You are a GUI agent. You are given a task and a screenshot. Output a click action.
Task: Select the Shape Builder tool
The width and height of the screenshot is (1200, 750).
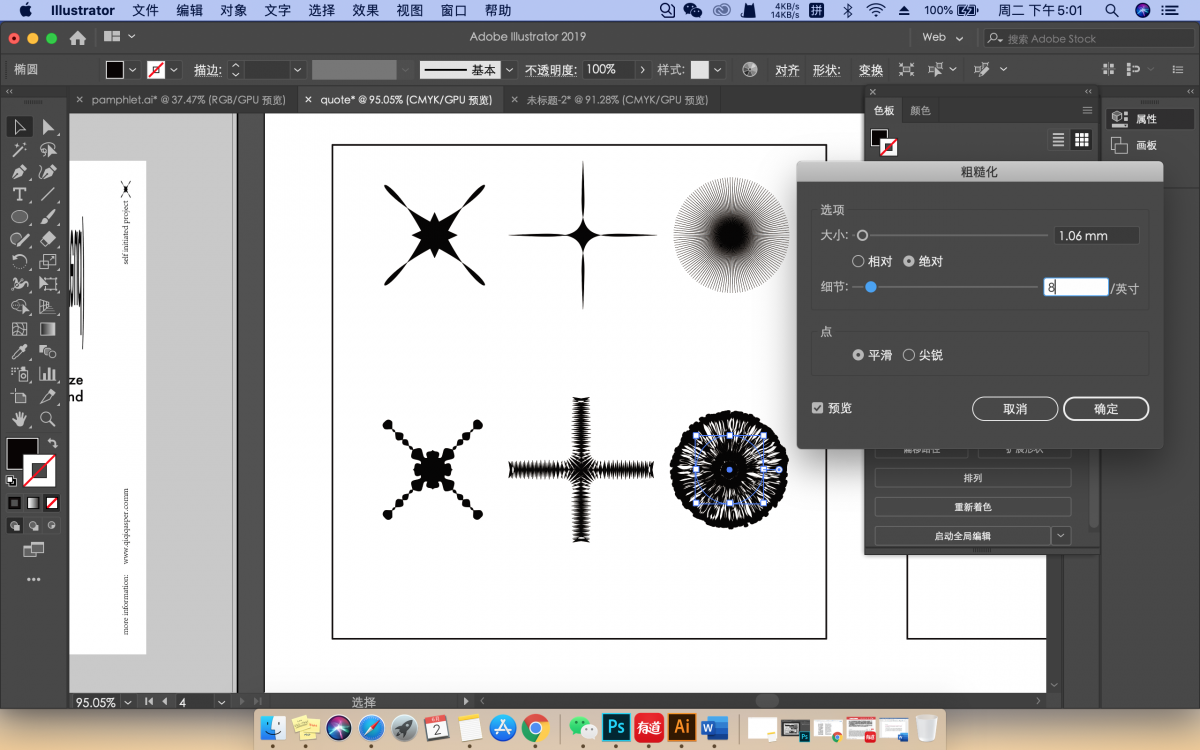coord(19,307)
